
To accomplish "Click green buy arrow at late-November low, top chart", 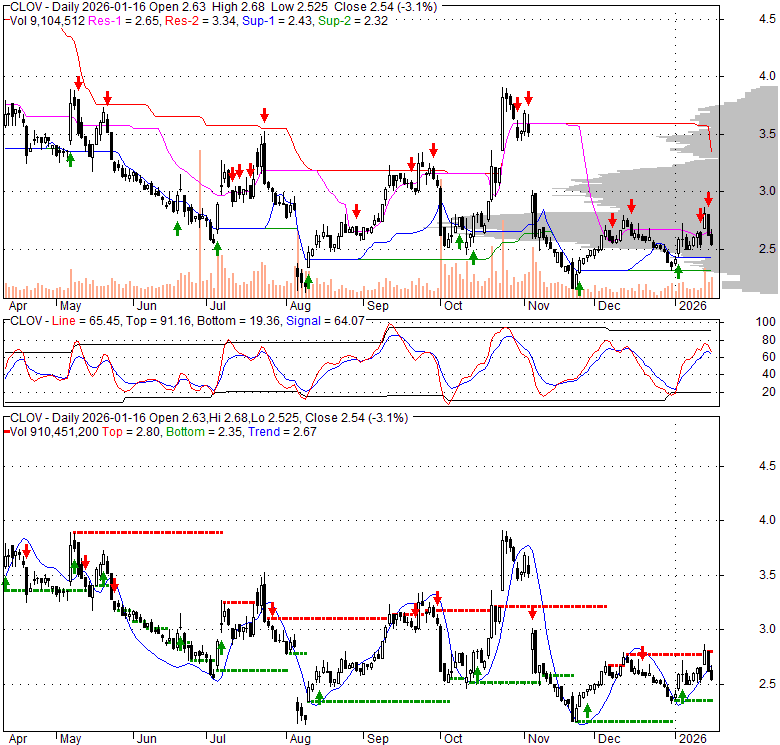I will point(579,288).
